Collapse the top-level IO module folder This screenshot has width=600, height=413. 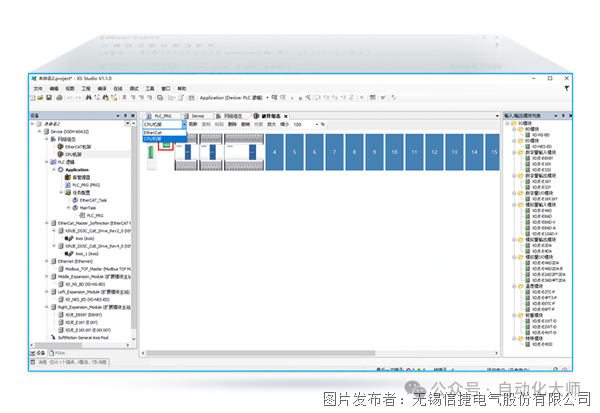click(507, 123)
